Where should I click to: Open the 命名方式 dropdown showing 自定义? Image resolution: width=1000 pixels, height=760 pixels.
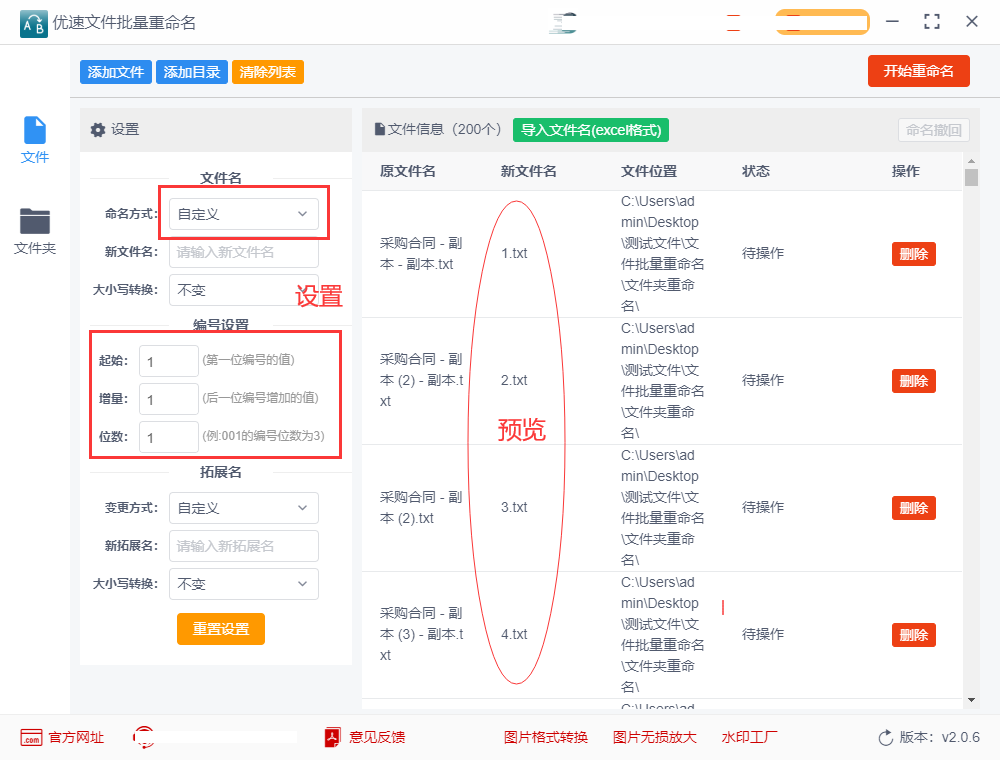pos(243,213)
